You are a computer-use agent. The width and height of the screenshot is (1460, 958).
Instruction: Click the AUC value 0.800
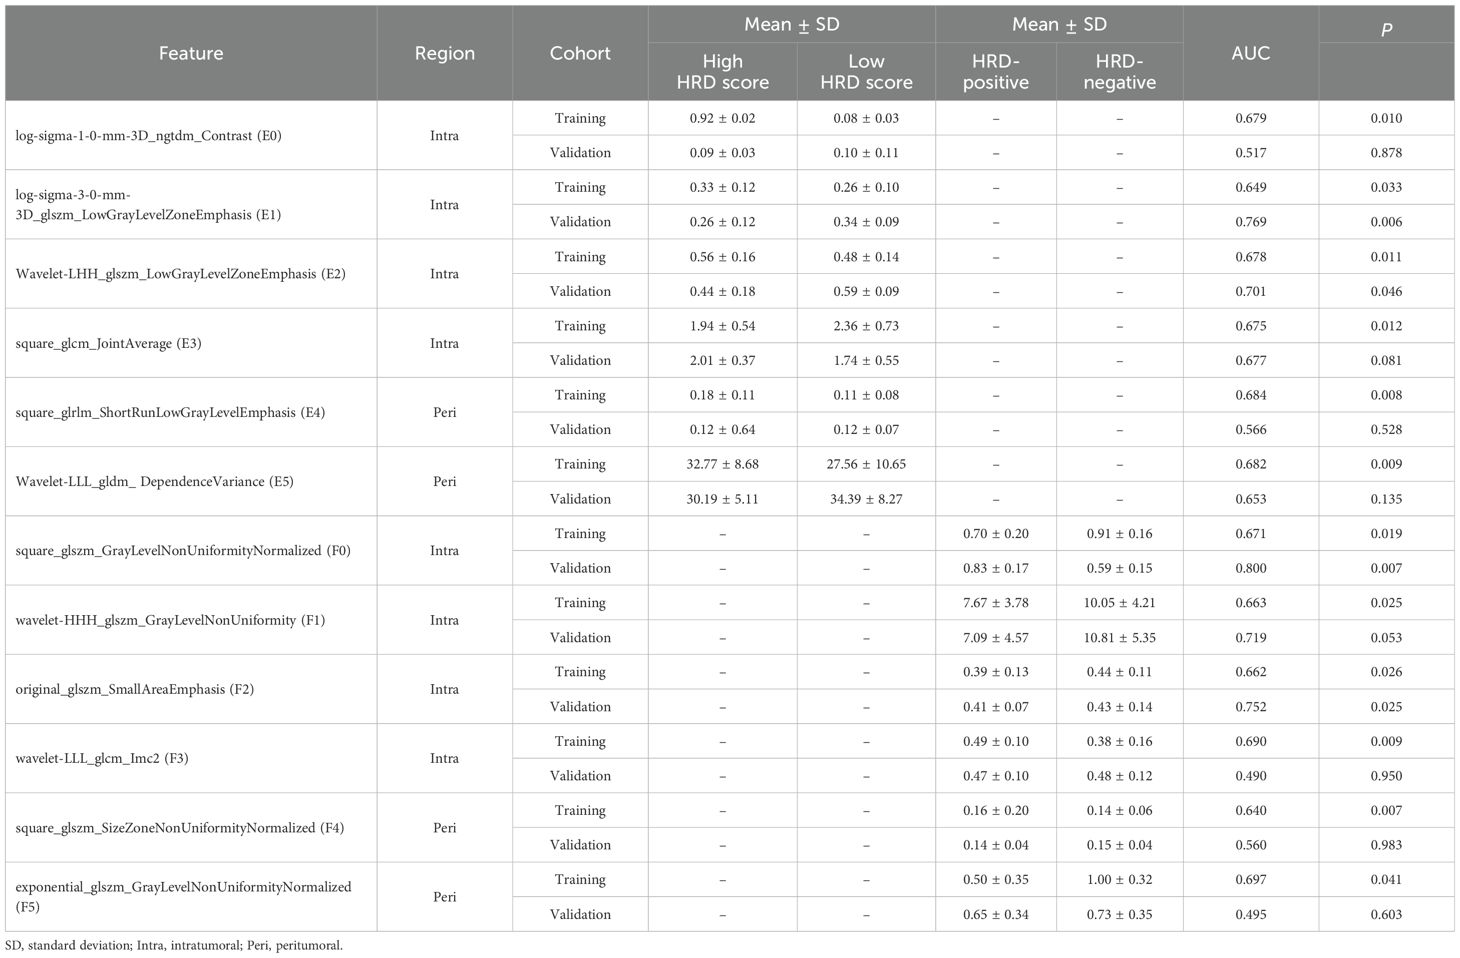[1251, 568]
